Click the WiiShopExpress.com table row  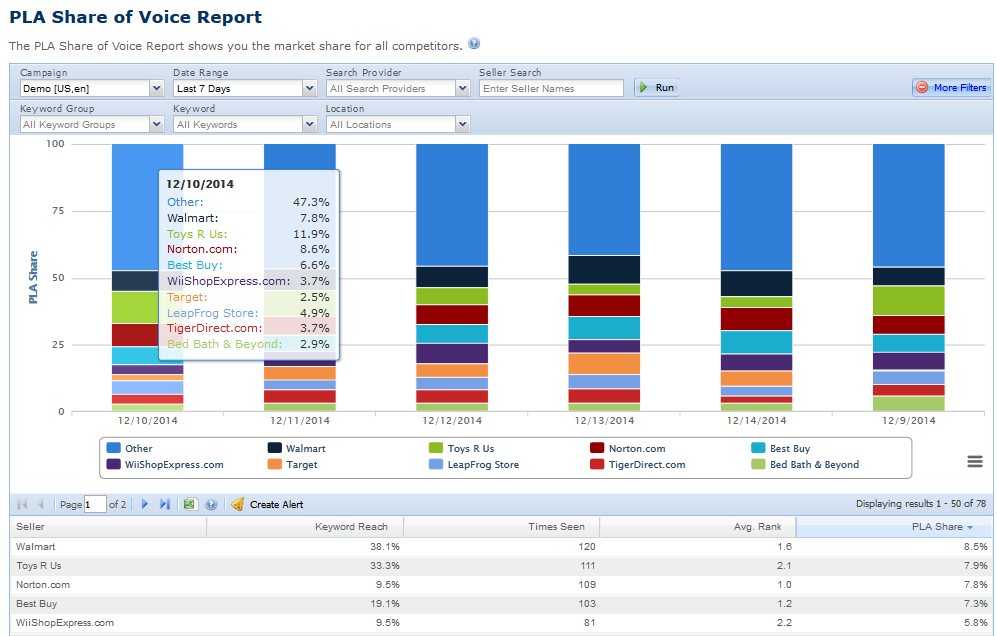502,623
